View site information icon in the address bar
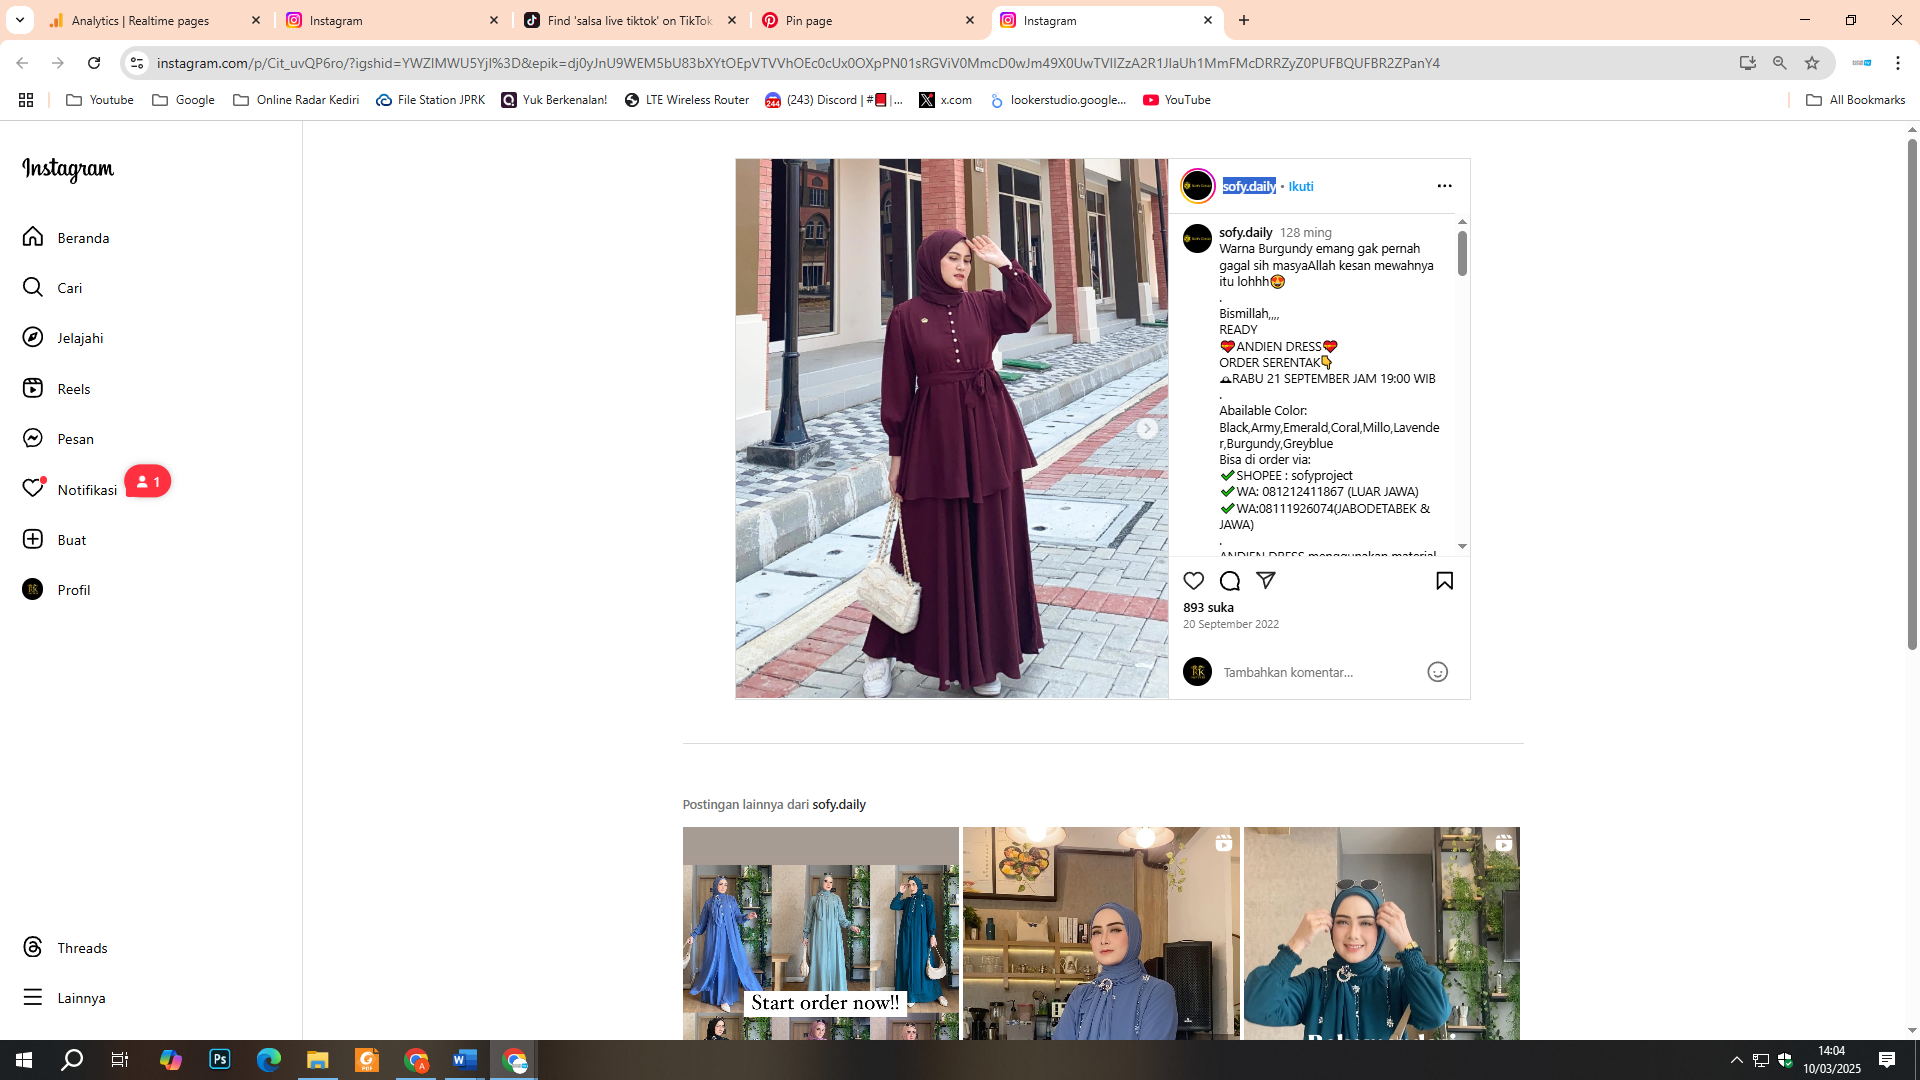Viewport: 1920px width, 1080px height. click(x=137, y=63)
